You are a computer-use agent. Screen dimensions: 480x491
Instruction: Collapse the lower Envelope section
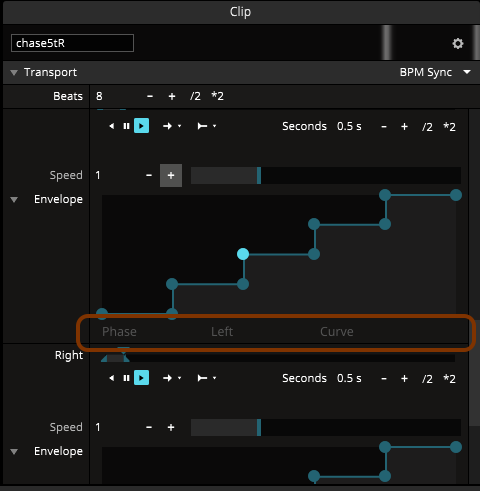click(x=14, y=452)
